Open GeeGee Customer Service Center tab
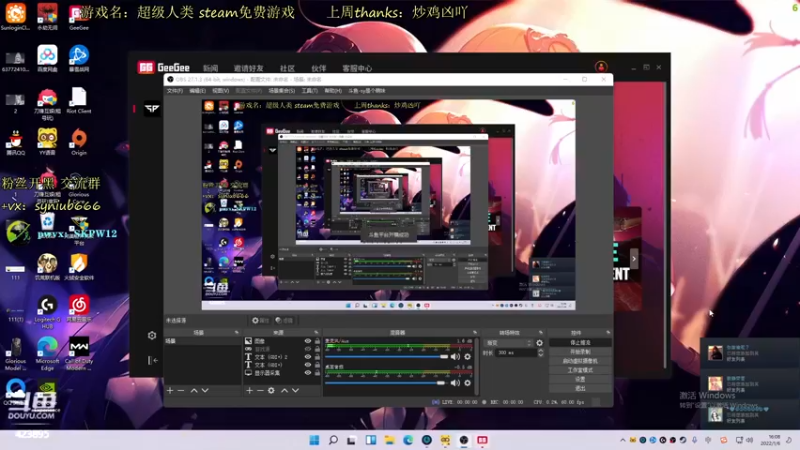 (x=357, y=68)
